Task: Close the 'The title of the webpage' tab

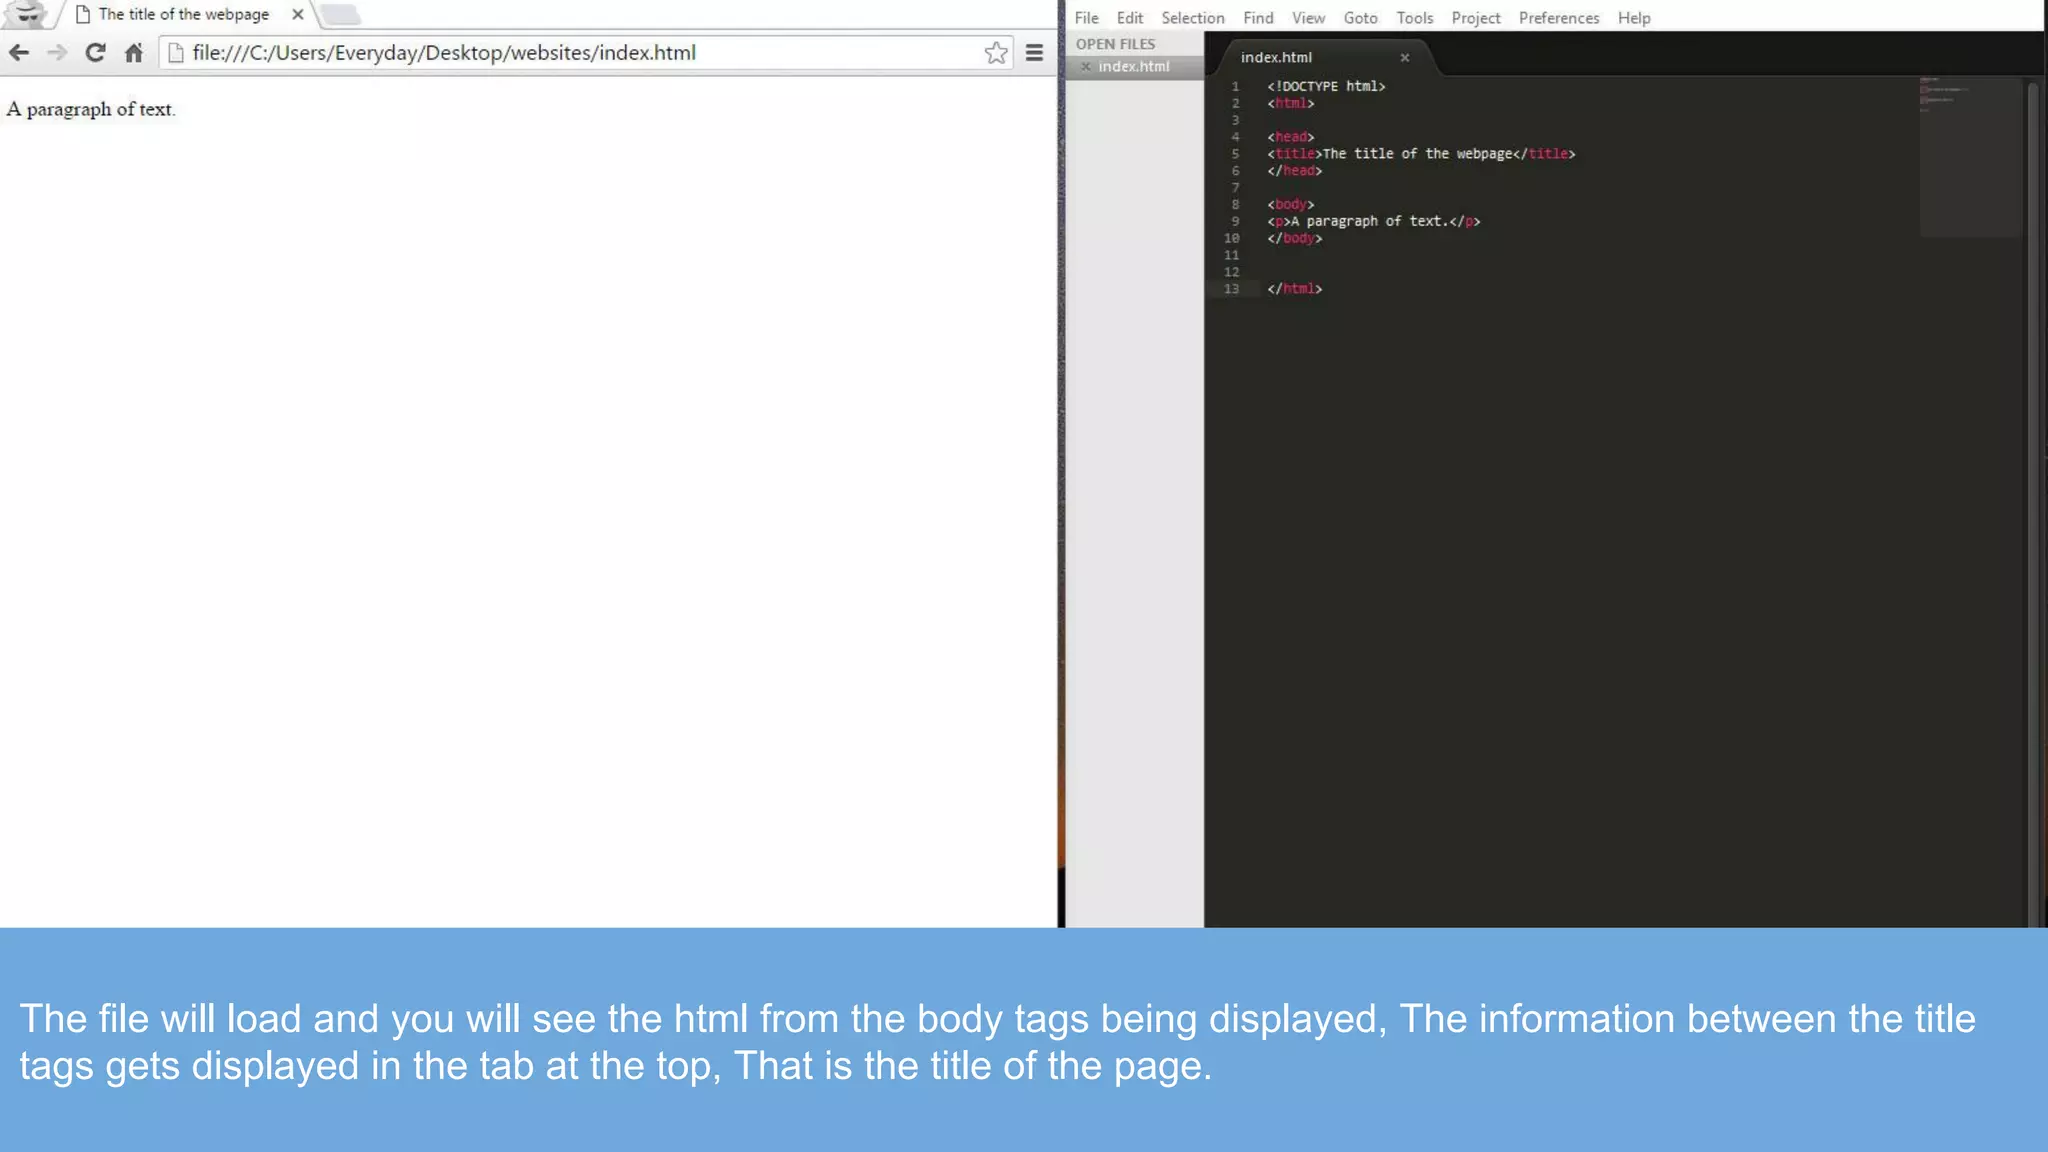Action: [x=297, y=14]
